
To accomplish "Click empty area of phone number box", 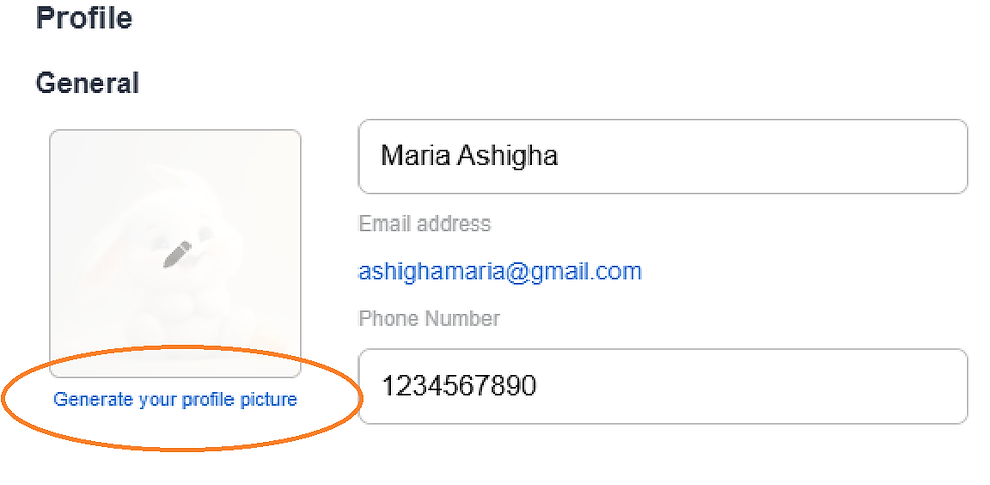I will [751, 386].
